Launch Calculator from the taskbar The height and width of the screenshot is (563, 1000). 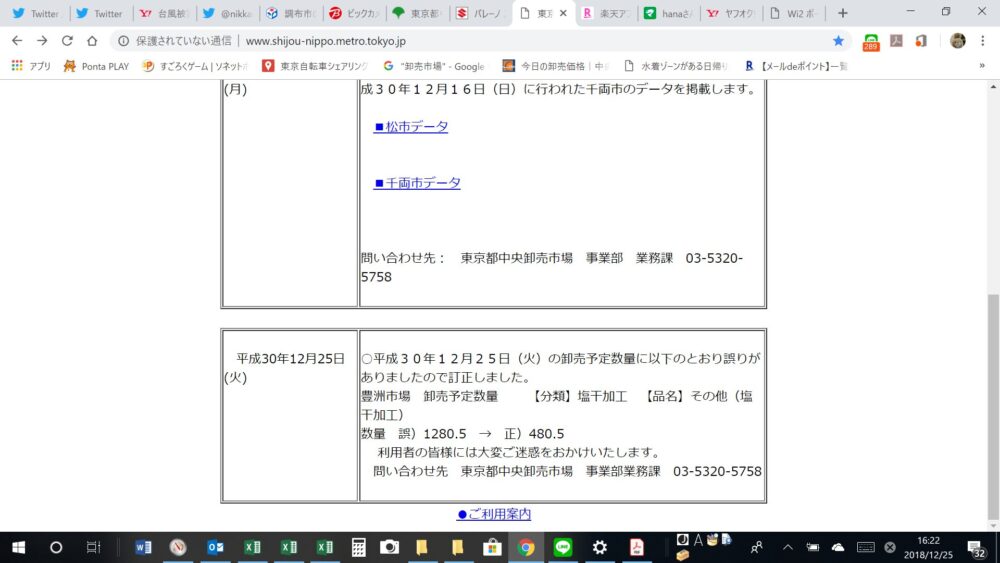[x=358, y=547]
